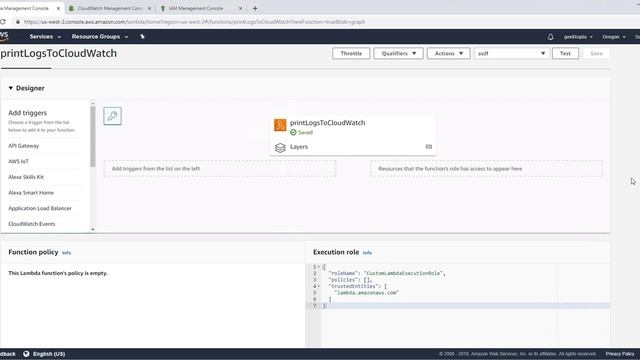Viewport: 640px width, 360px height.
Task: Click the Save button
Action: [x=596, y=53]
